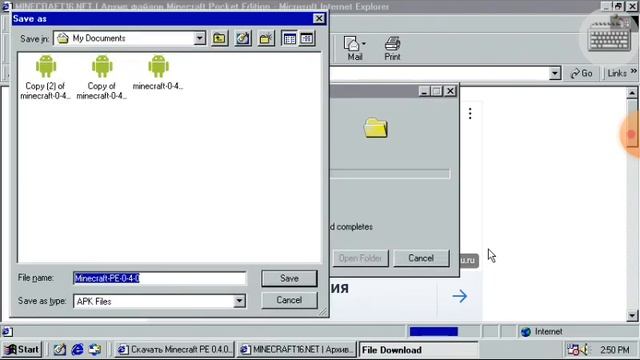Select the 'minecraft-0-4' apk file

click(158, 73)
